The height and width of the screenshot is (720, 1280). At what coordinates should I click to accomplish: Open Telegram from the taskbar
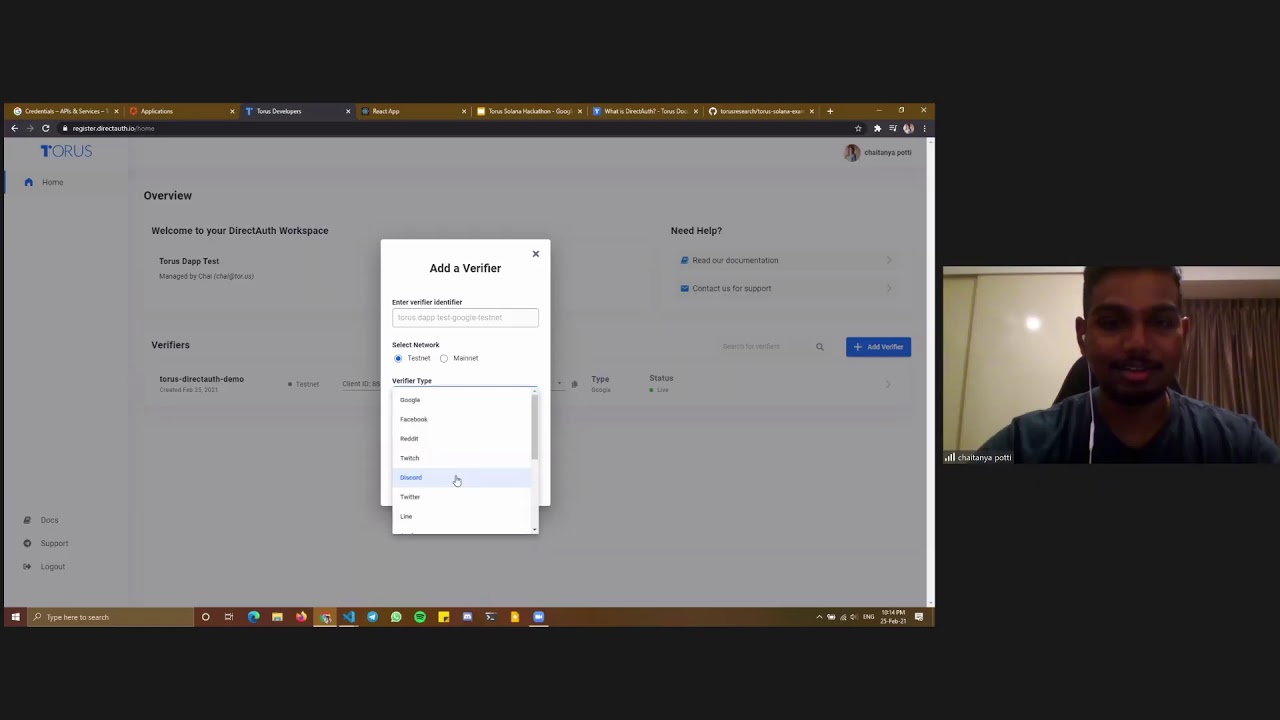tap(372, 617)
